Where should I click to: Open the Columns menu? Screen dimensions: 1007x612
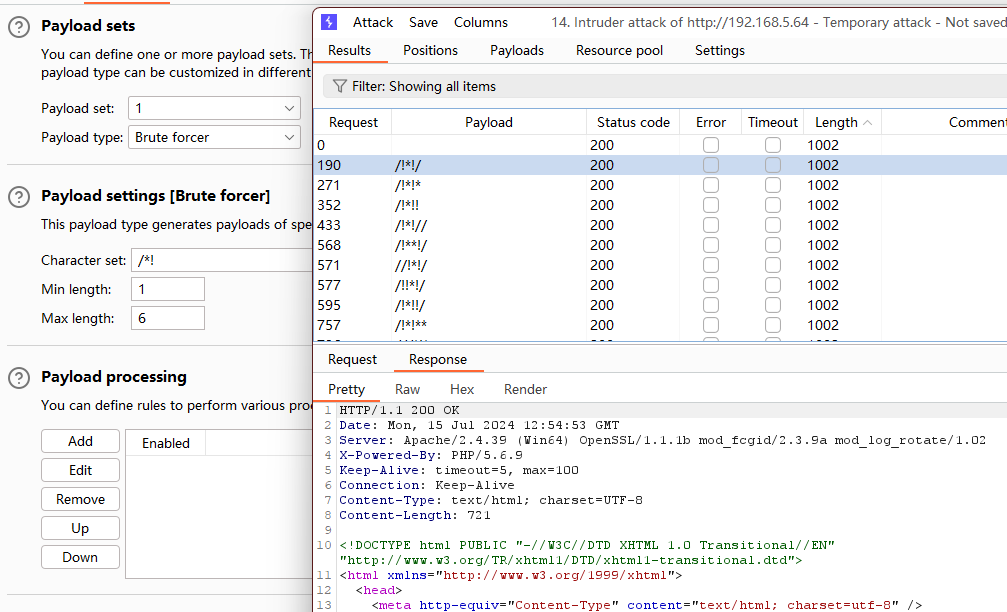pyautogui.click(x=481, y=22)
